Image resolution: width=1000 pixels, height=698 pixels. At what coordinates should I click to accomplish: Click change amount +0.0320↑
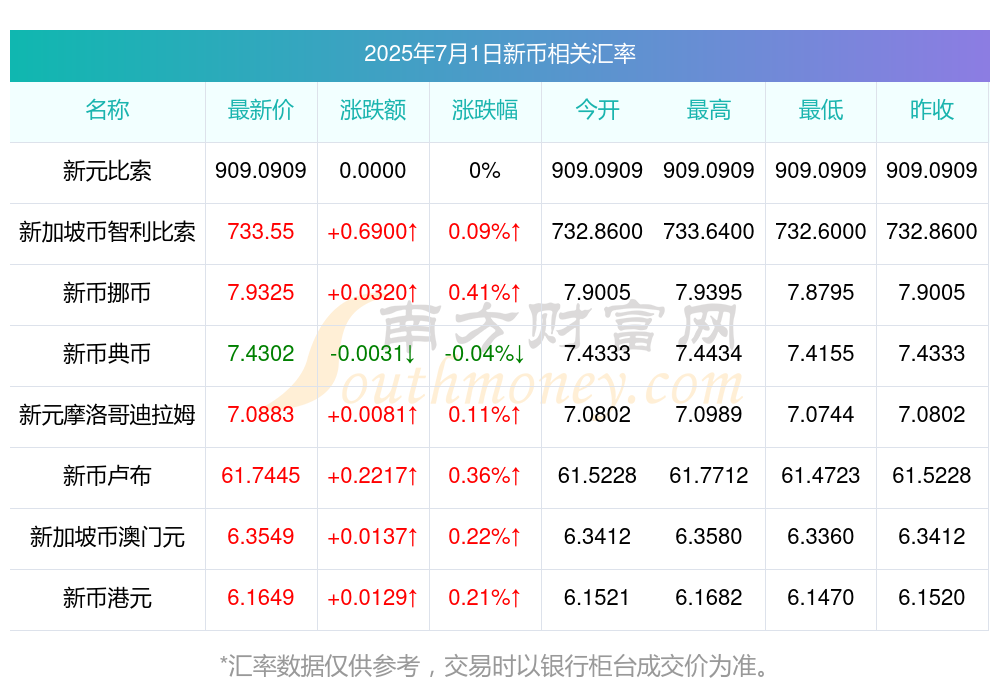coord(372,293)
